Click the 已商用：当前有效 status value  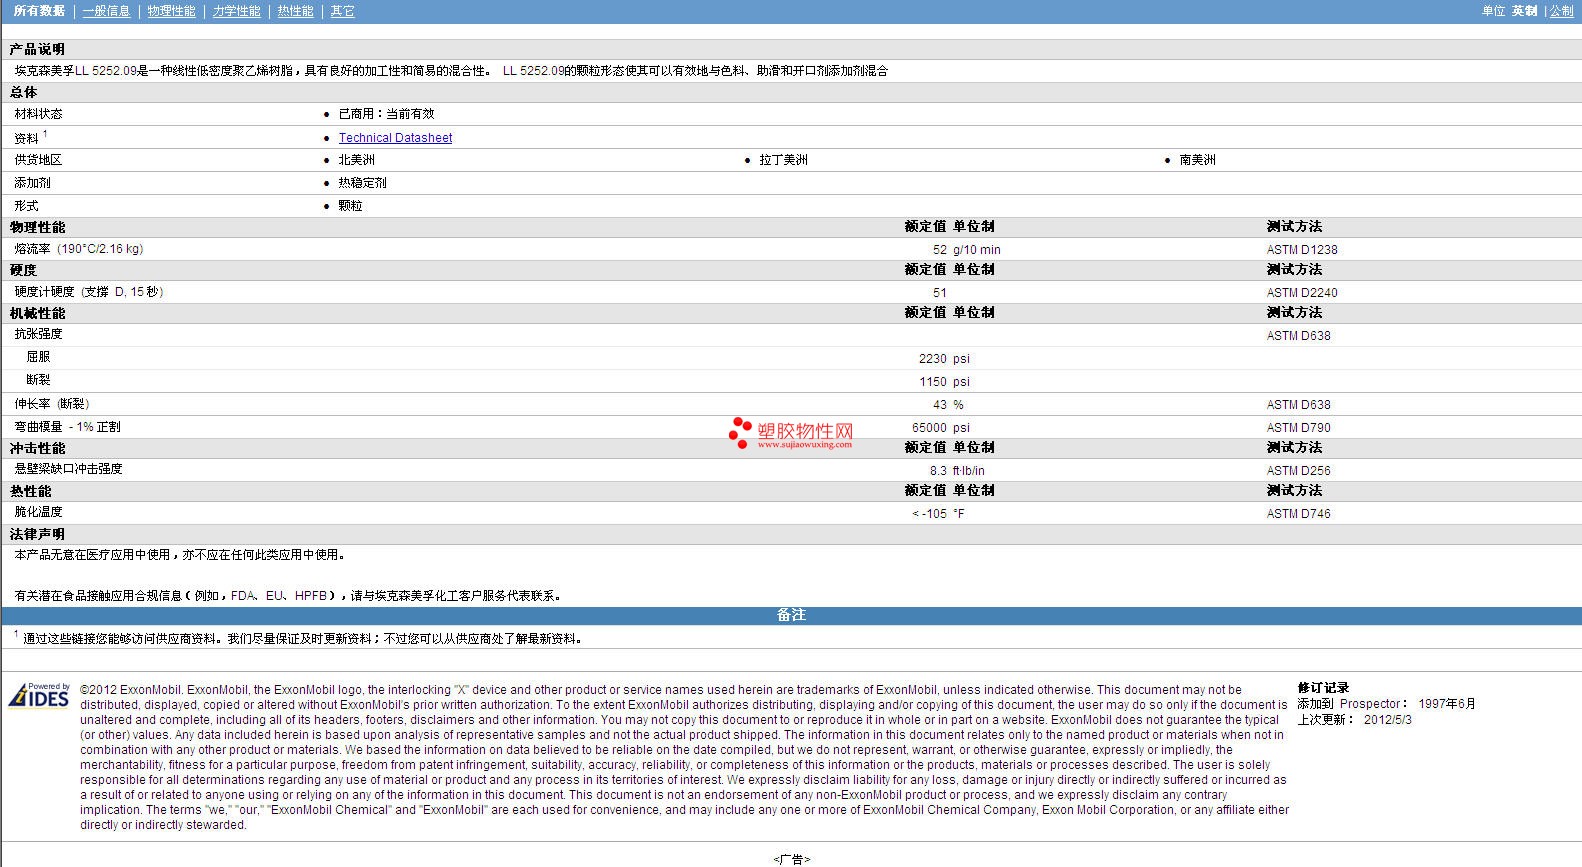[386, 114]
